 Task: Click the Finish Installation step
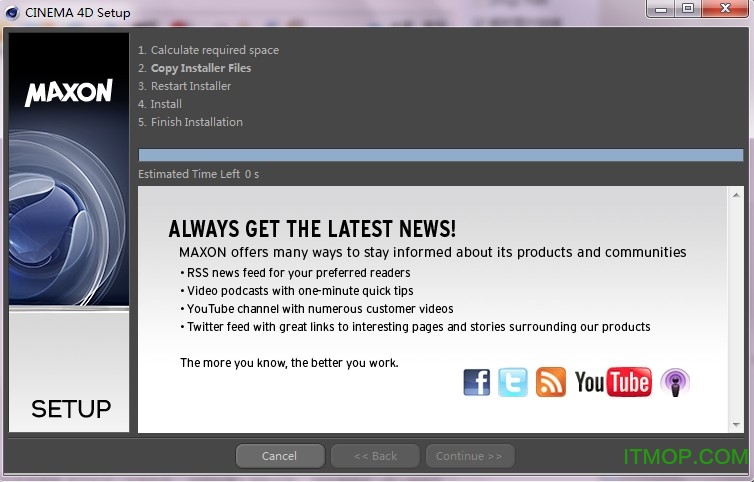[x=196, y=122]
